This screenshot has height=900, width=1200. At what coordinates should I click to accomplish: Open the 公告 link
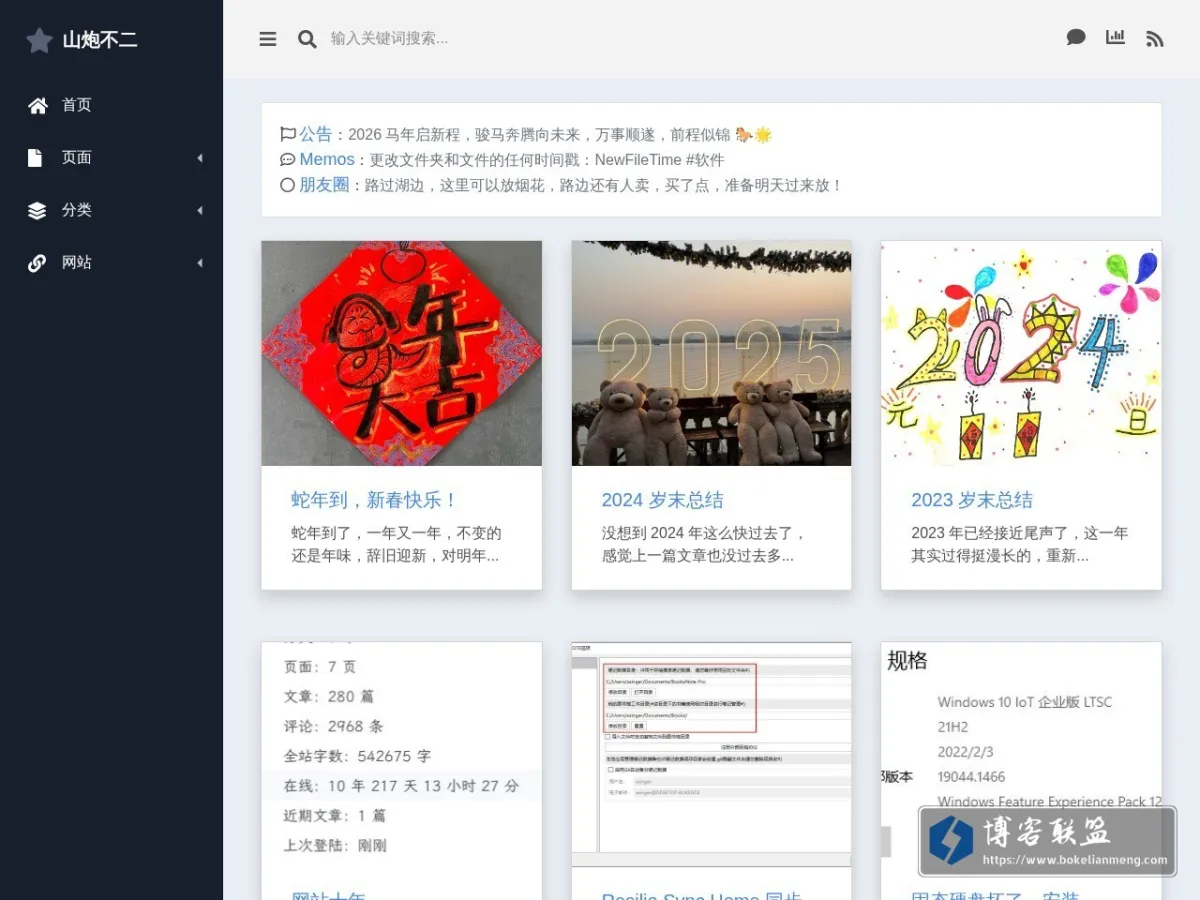(x=315, y=134)
